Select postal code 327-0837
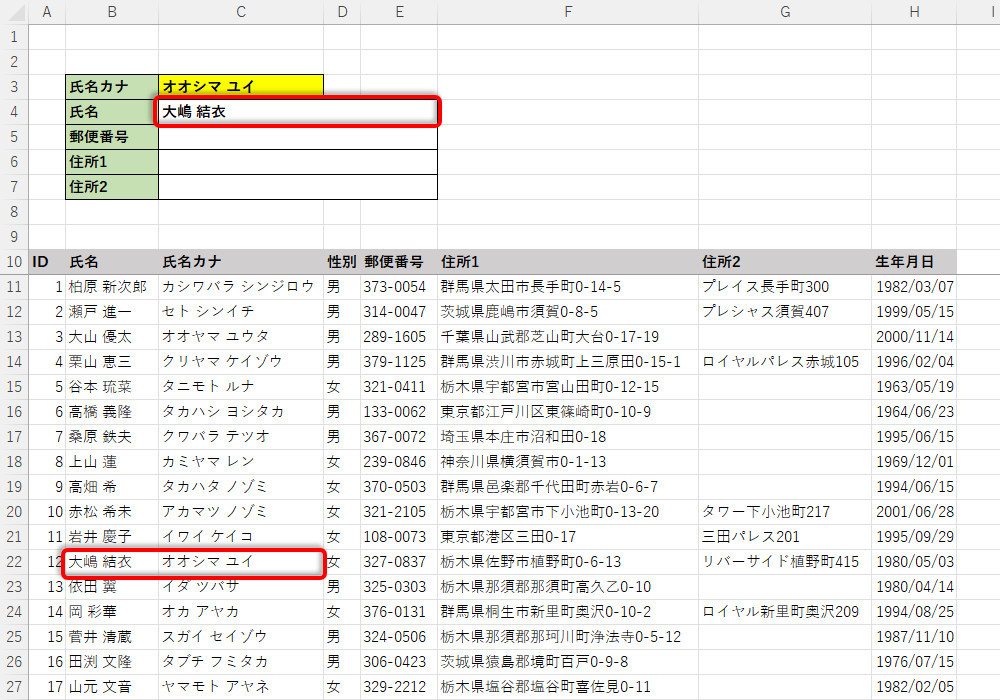 click(399, 562)
